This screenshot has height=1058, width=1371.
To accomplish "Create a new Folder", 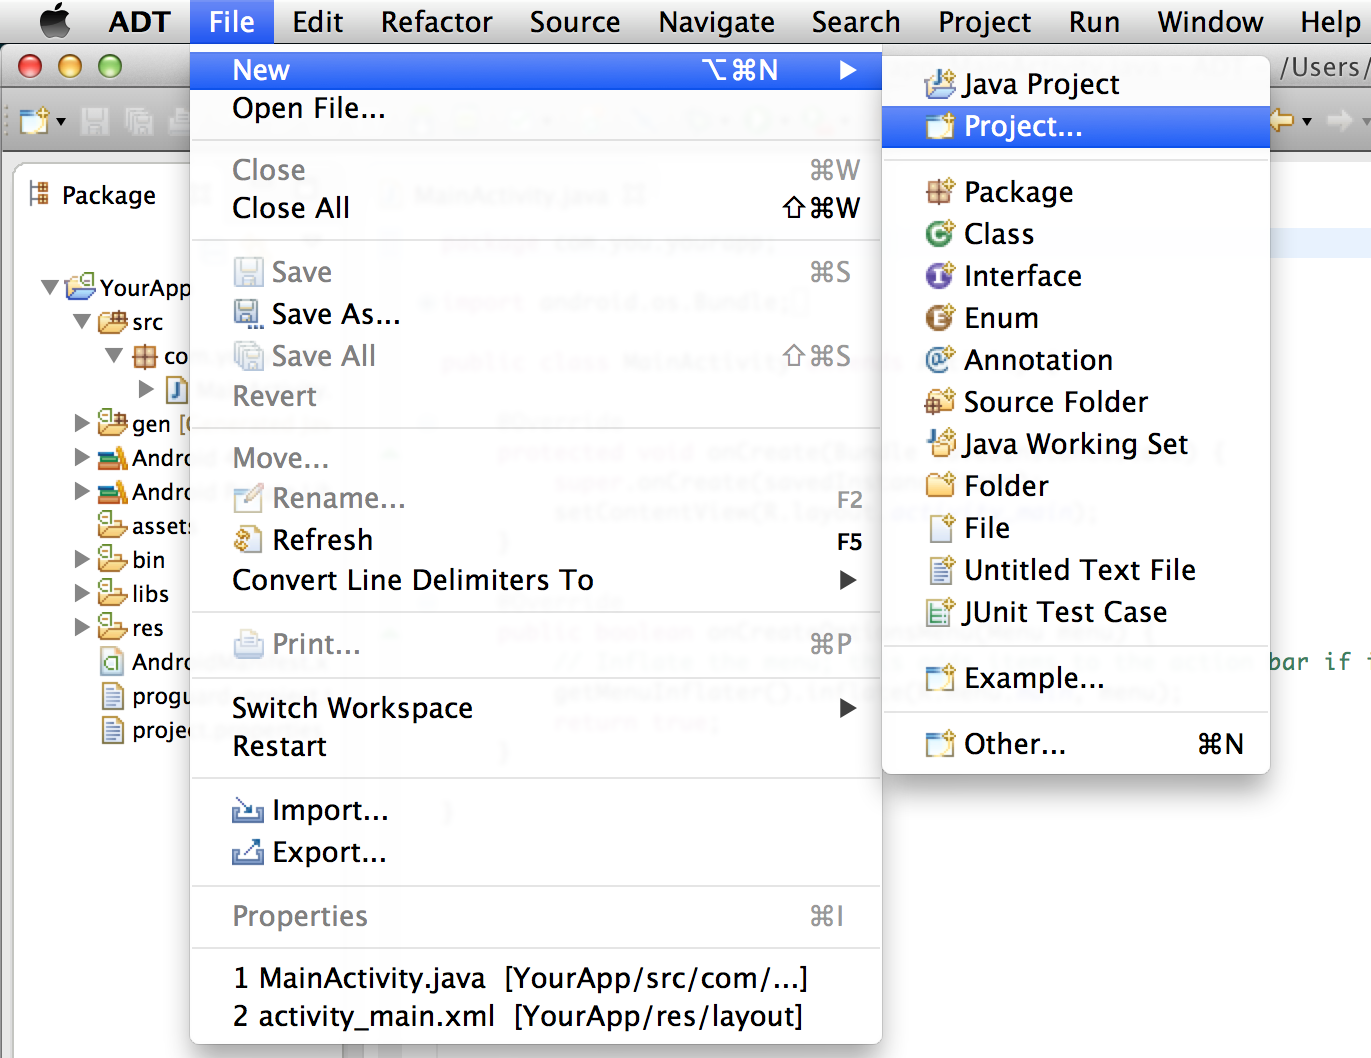I will (x=1076, y=485).
